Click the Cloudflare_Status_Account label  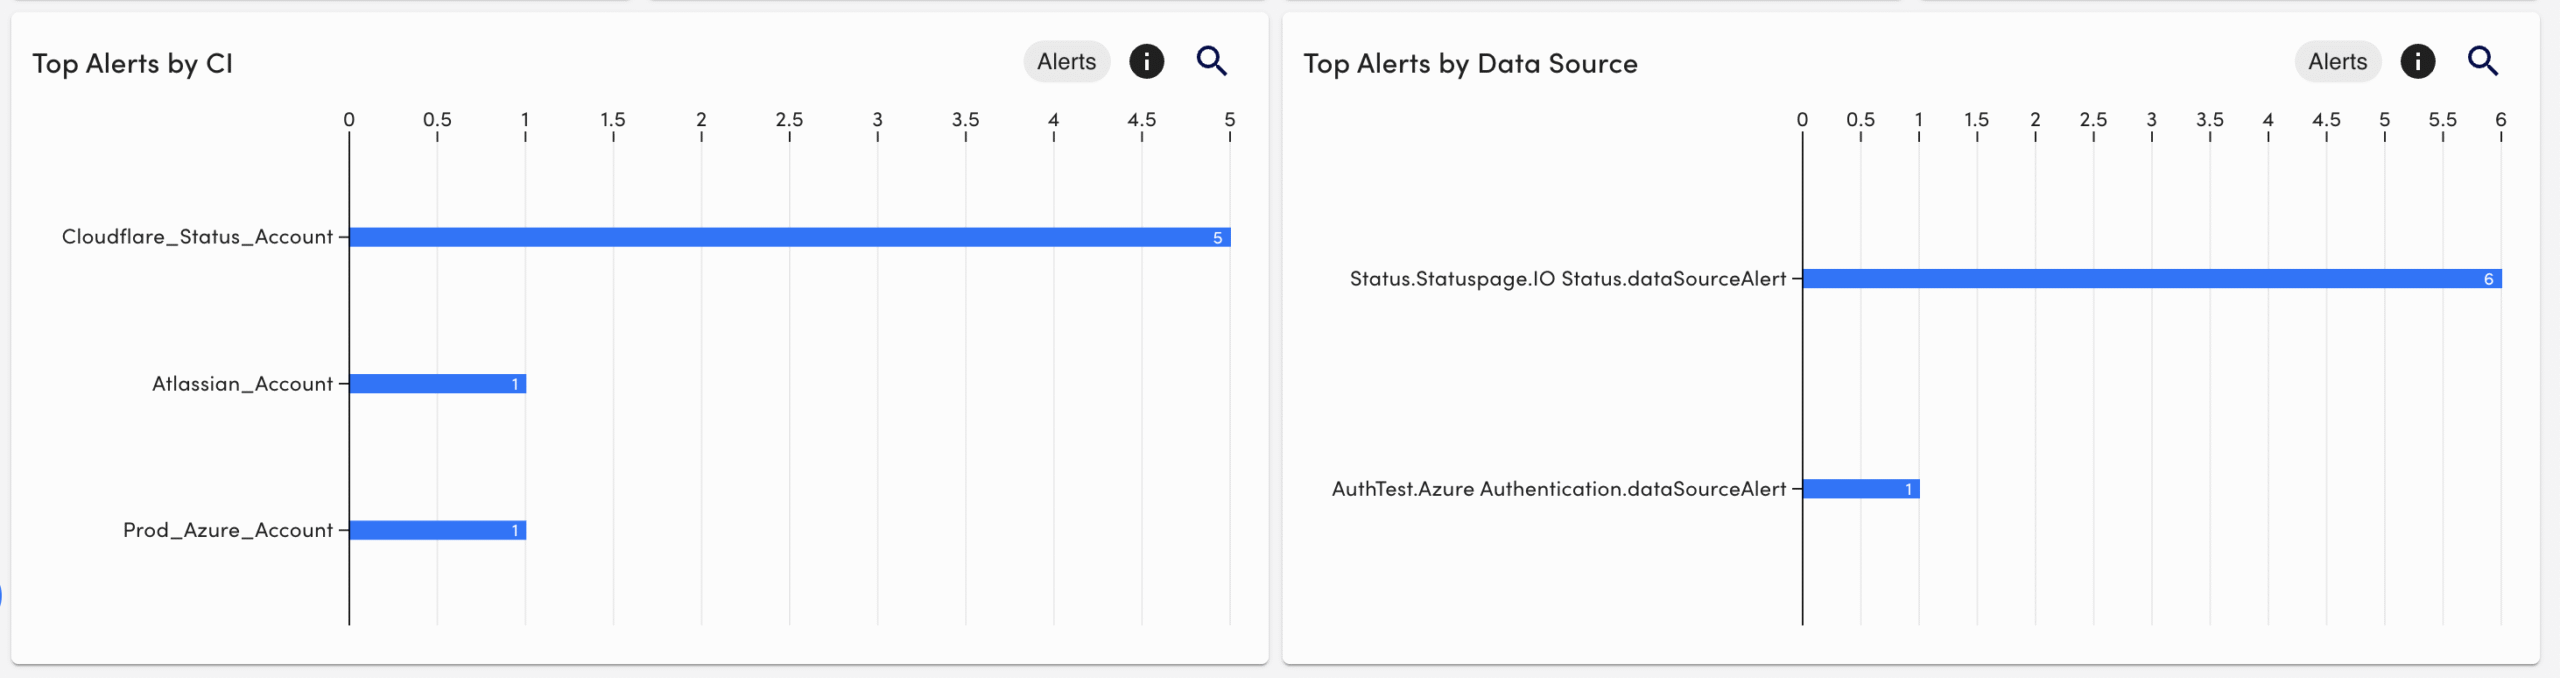pos(197,237)
